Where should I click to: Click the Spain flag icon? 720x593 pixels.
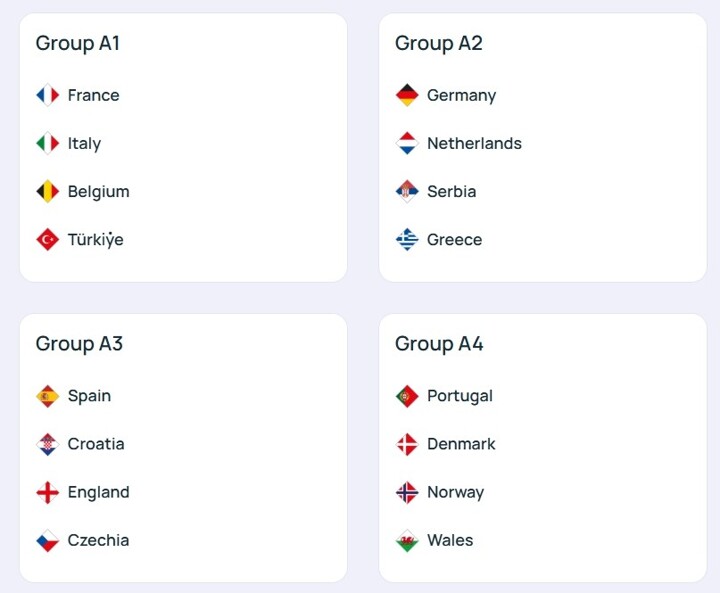click(x=47, y=396)
